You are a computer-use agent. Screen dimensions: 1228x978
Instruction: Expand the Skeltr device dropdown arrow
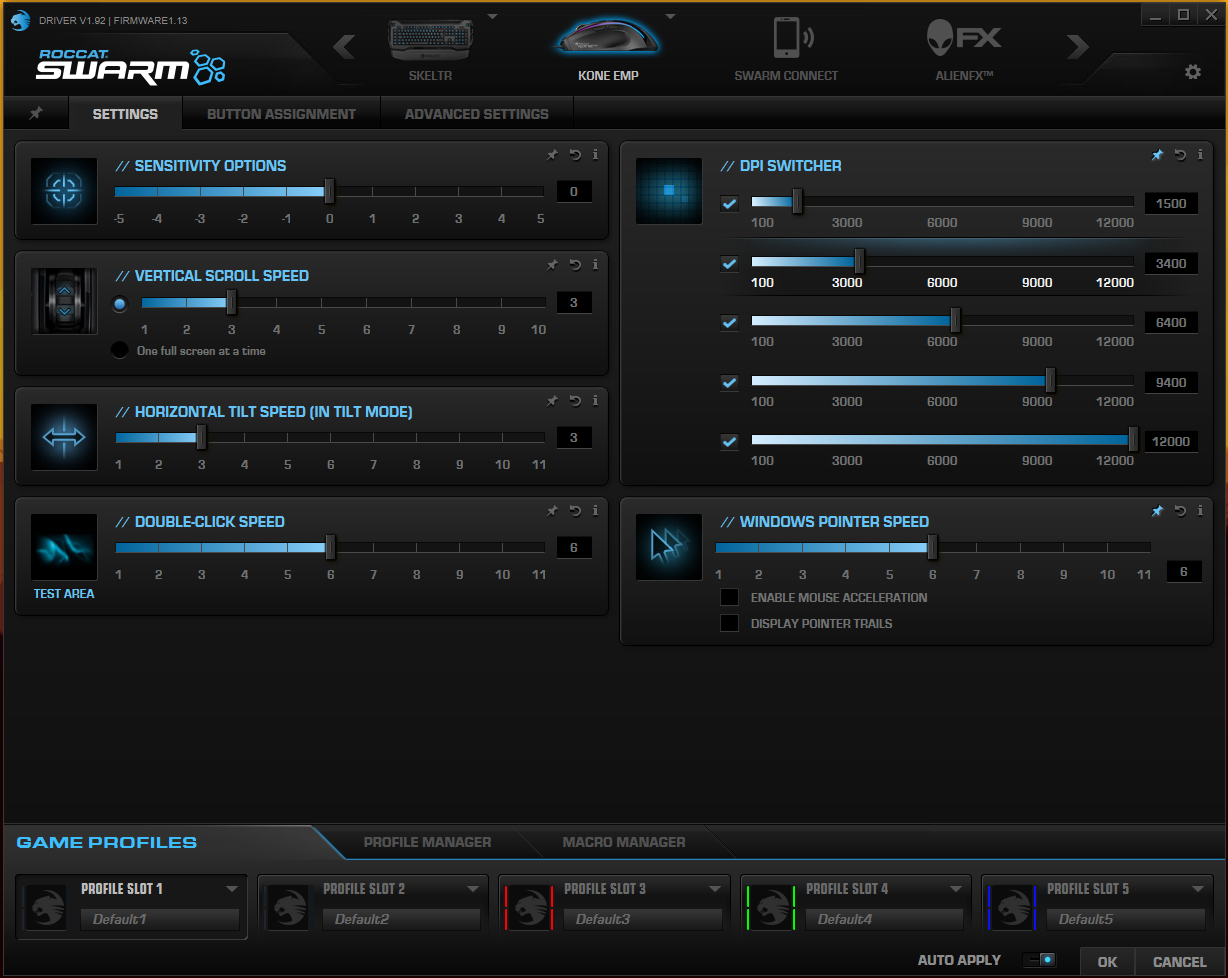coord(492,17)
